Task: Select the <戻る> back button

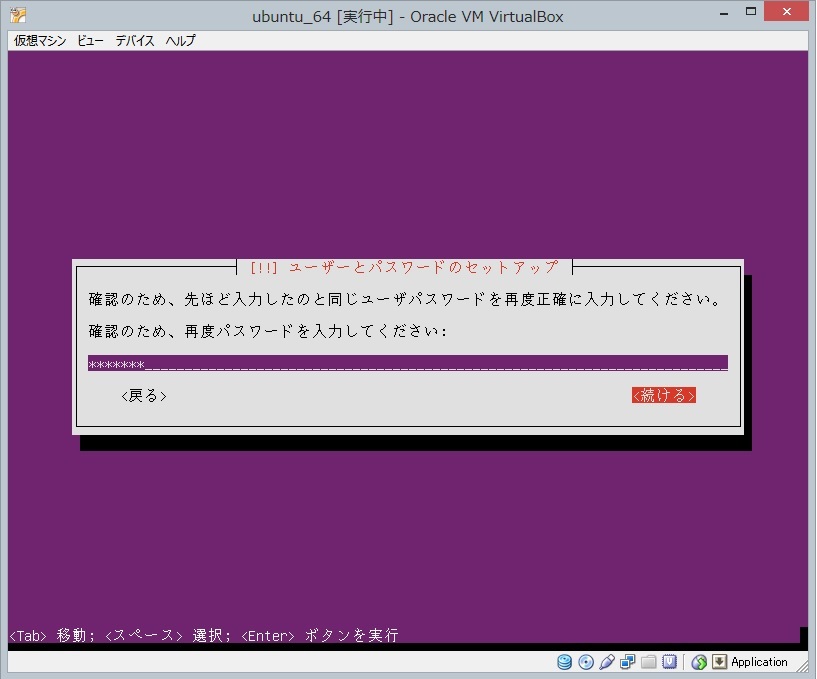Action: point(144,396)
